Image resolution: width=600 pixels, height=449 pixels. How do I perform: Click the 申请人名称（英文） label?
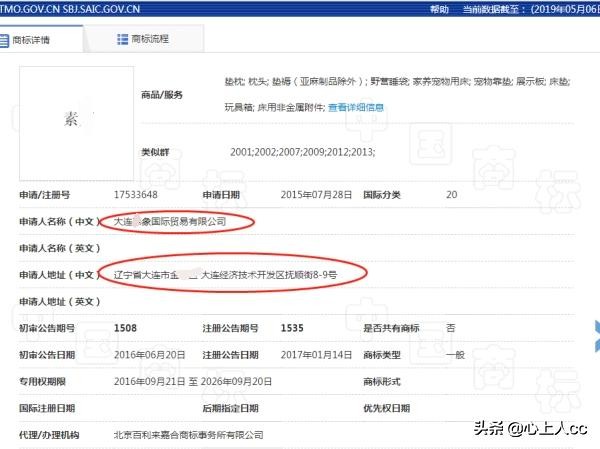[x=60, y=248]
